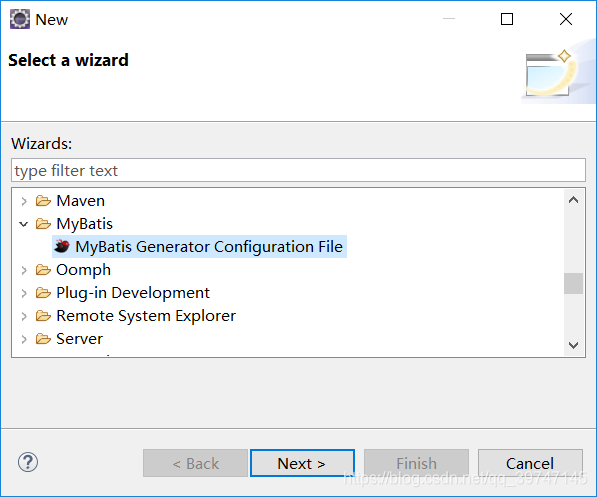Screen dimensions: 597x497
Task: Expand the Maven category
Action: coord(24,201)
